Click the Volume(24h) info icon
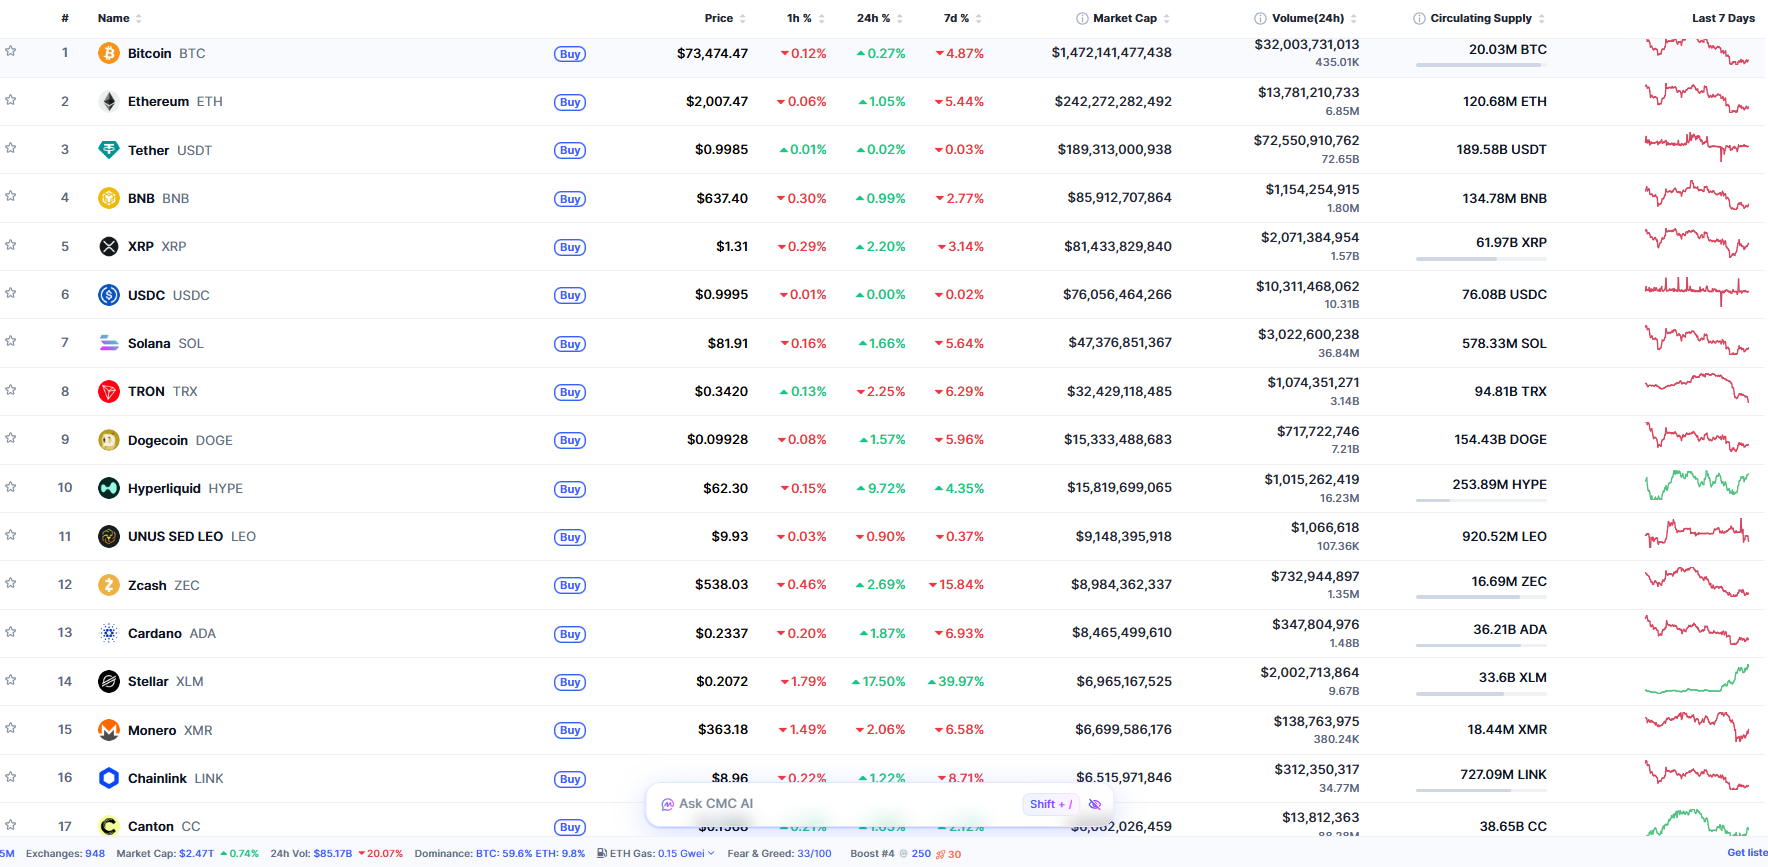The width and height of the screenshot is (1768, 867). [1260, 18]
